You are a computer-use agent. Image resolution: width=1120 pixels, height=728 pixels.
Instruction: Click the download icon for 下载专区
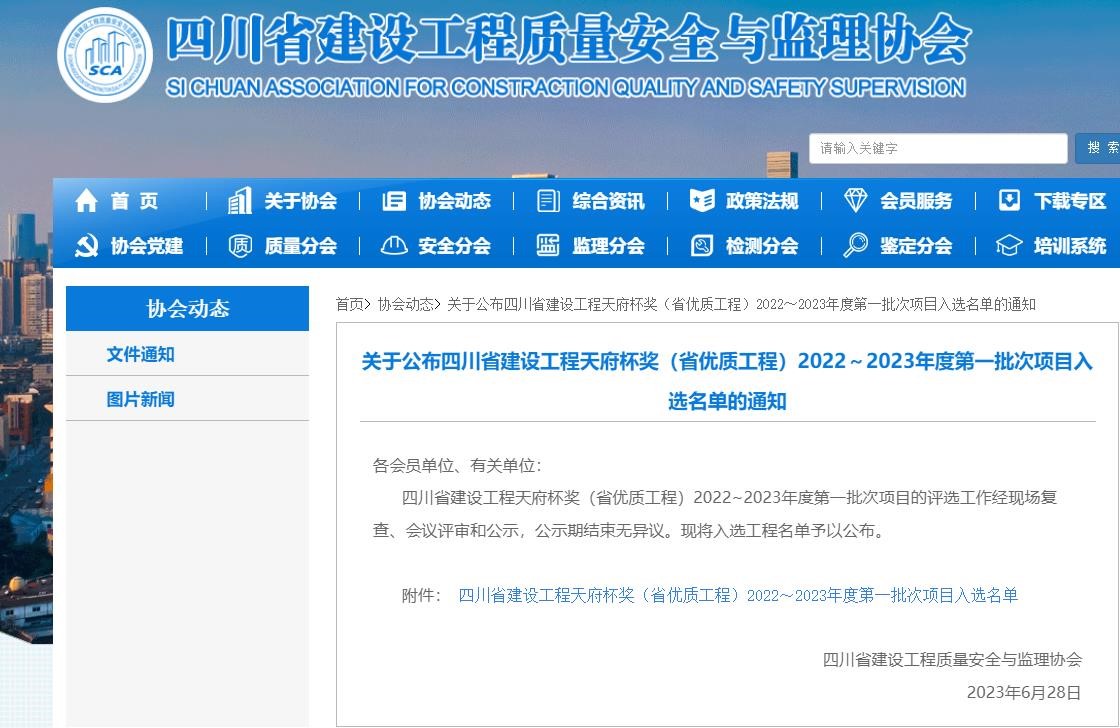(1010, 201)
